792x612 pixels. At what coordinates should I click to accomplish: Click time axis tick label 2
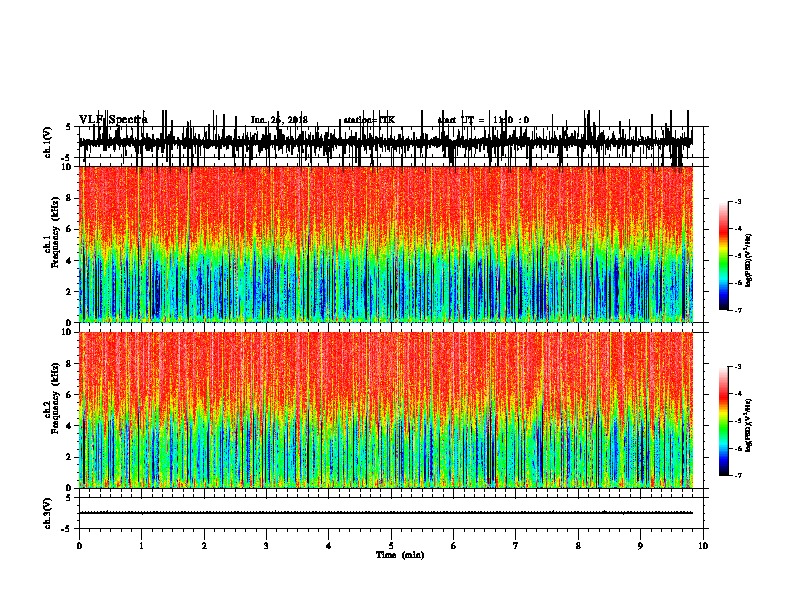204,545
